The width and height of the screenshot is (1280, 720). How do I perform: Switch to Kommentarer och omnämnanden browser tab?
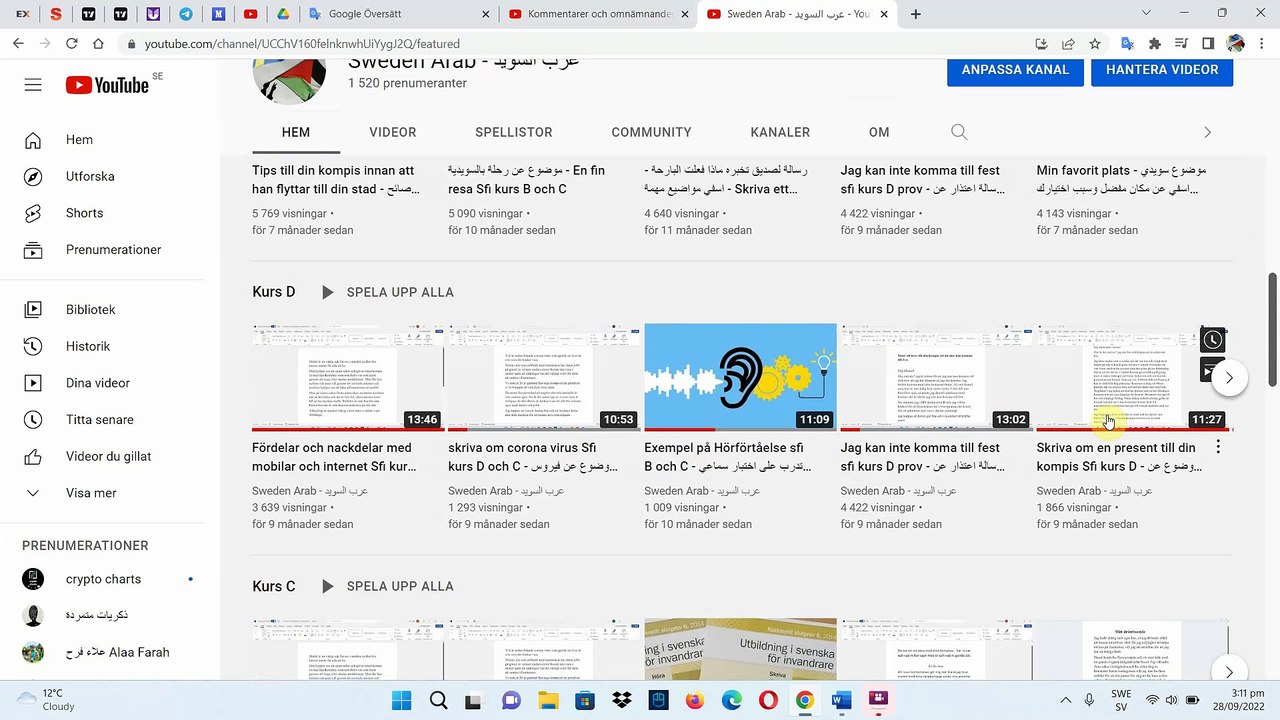tap(597, 14)
